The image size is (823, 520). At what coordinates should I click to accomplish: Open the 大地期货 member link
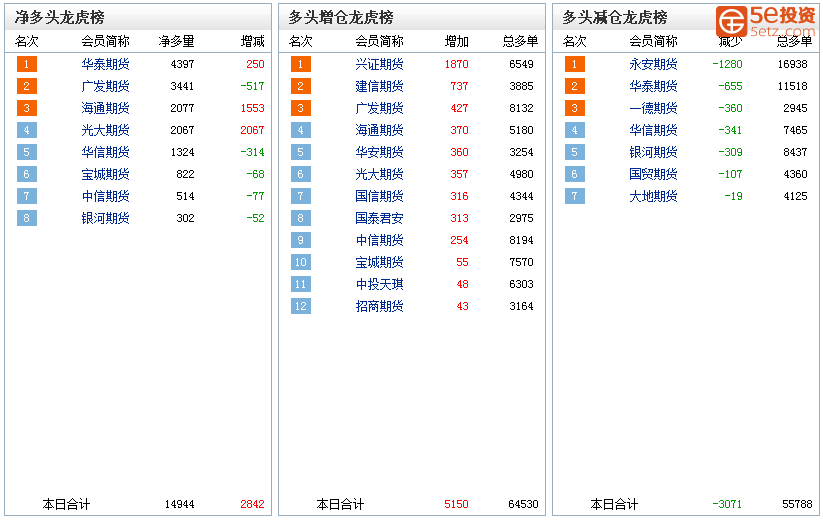[653, 196]
